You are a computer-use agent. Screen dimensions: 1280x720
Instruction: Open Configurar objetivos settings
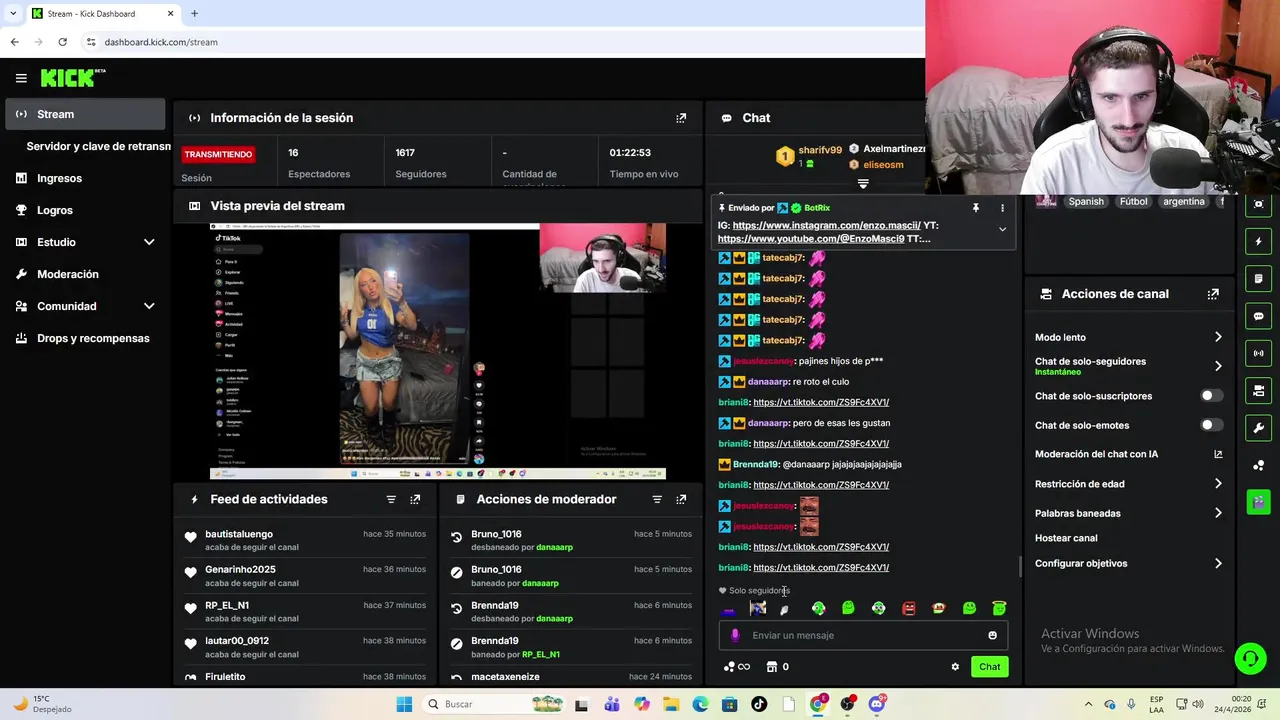(1128, 563)
